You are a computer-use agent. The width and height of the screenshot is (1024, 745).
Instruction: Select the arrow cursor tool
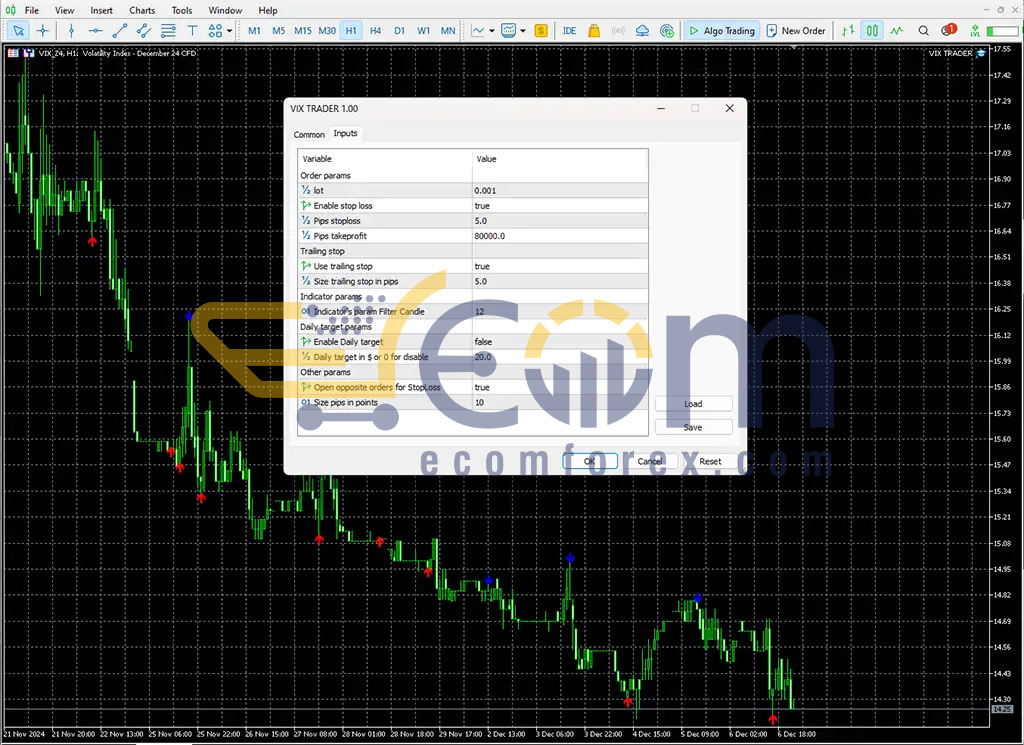pos(18,31)
